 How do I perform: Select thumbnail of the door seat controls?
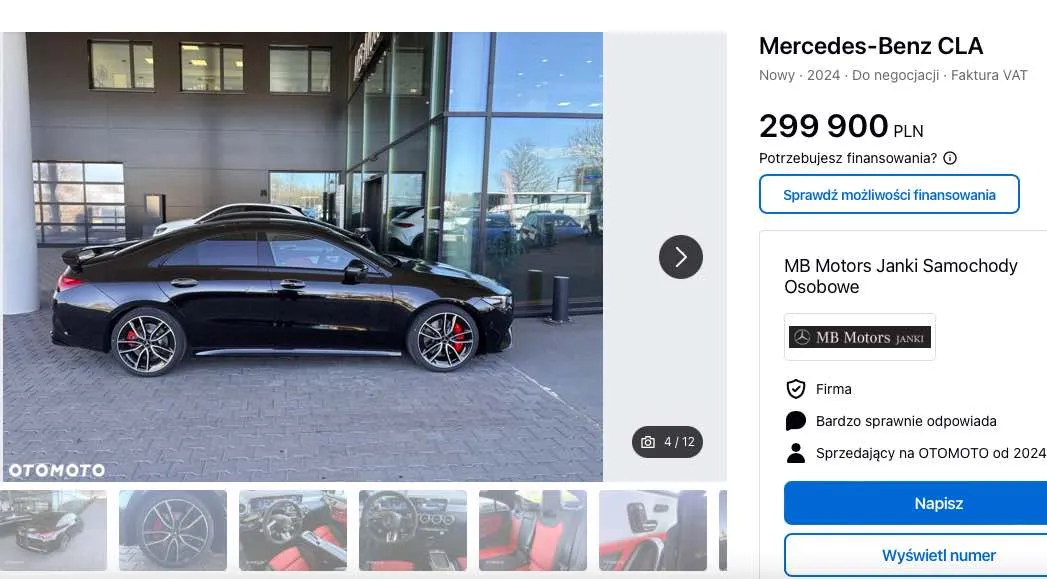pos(652,530)
